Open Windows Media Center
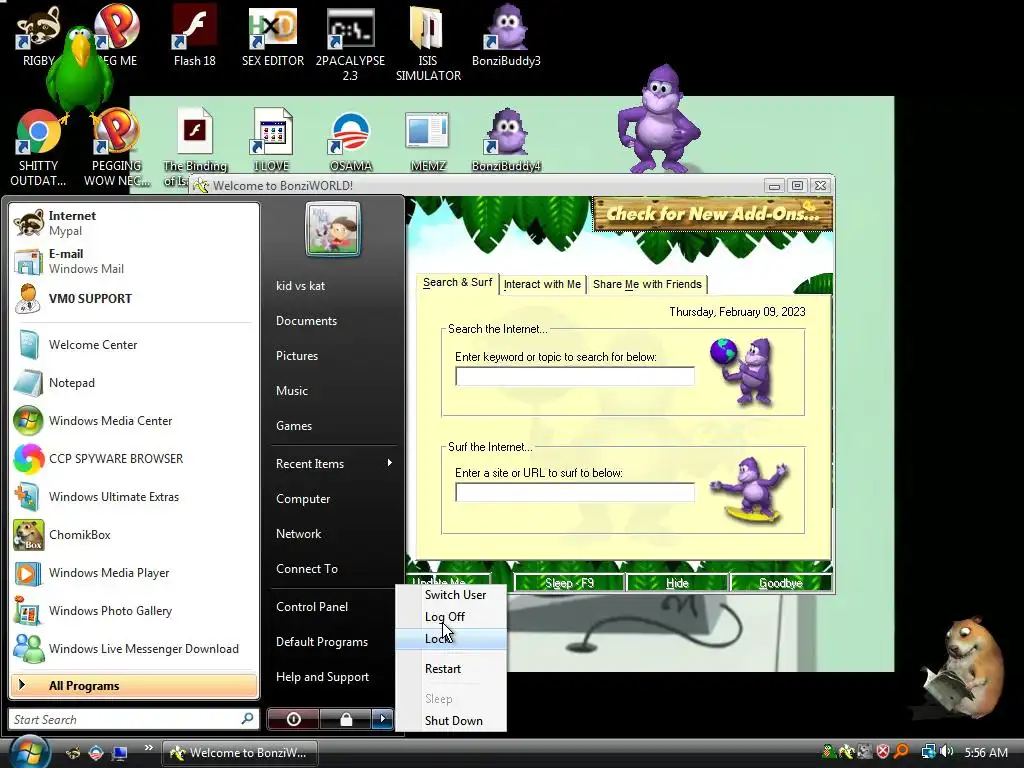This screenshot has height=768, width=1024. coord(134,421)
